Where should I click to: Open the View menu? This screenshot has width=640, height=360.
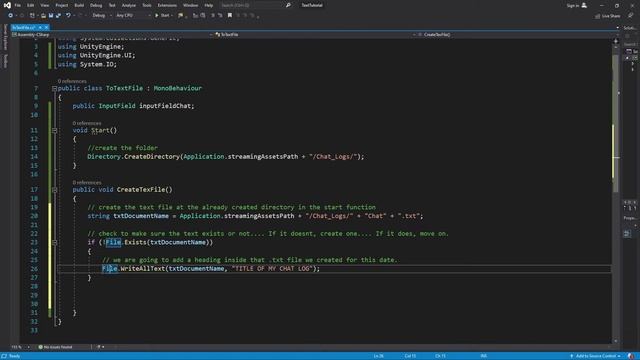[x=44, y=5]
